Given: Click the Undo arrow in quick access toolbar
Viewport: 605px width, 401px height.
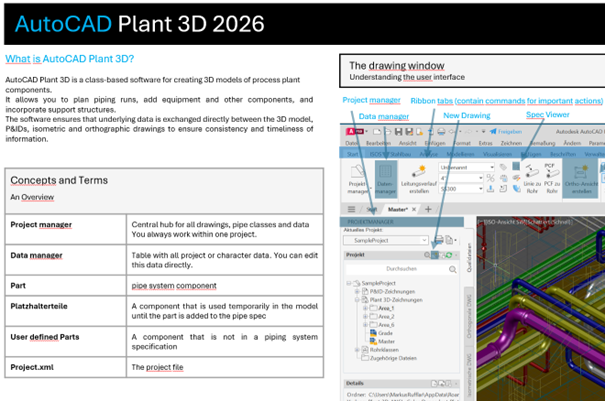Looking at the screenshot, I should point(452,132).
